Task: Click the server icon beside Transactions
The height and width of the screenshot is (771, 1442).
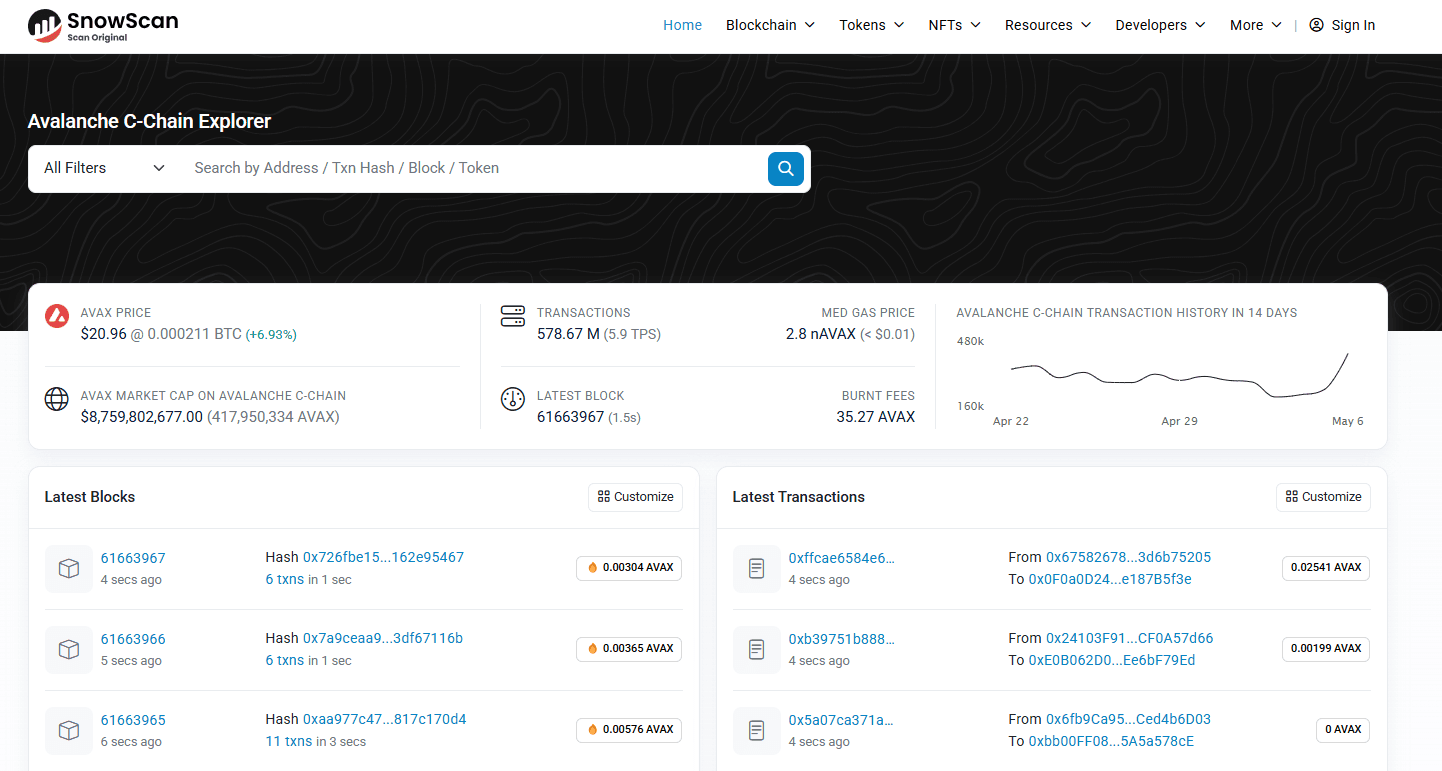Action: 513,316
